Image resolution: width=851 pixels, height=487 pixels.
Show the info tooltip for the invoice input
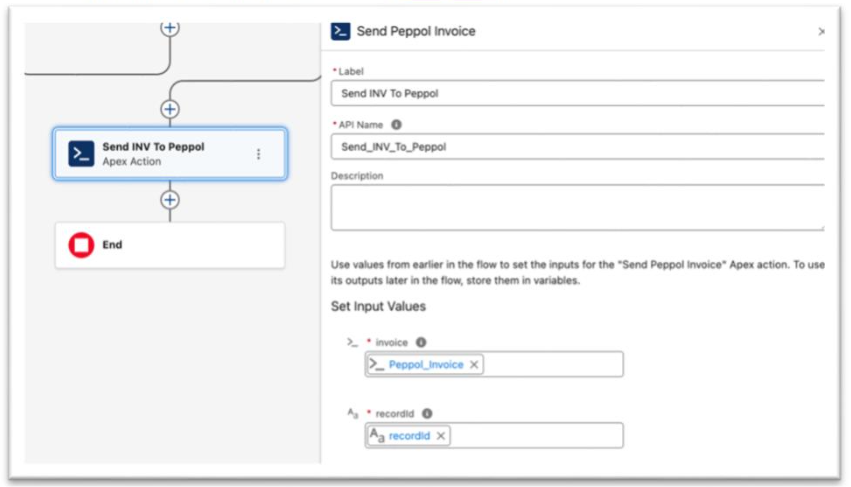pos(421,342)
